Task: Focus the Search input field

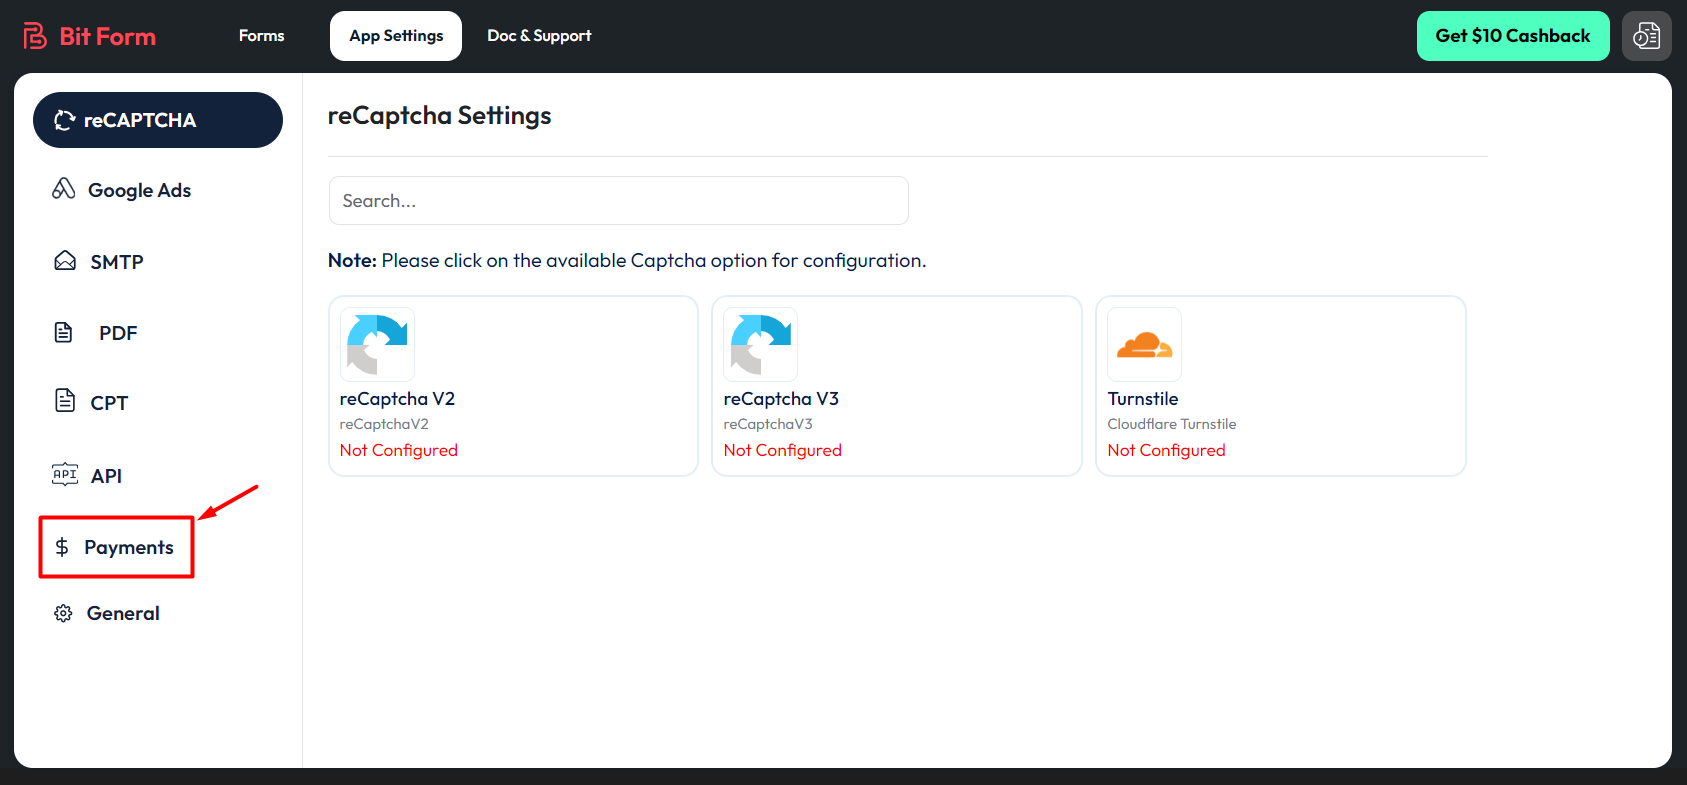Action: coord(618,201)
